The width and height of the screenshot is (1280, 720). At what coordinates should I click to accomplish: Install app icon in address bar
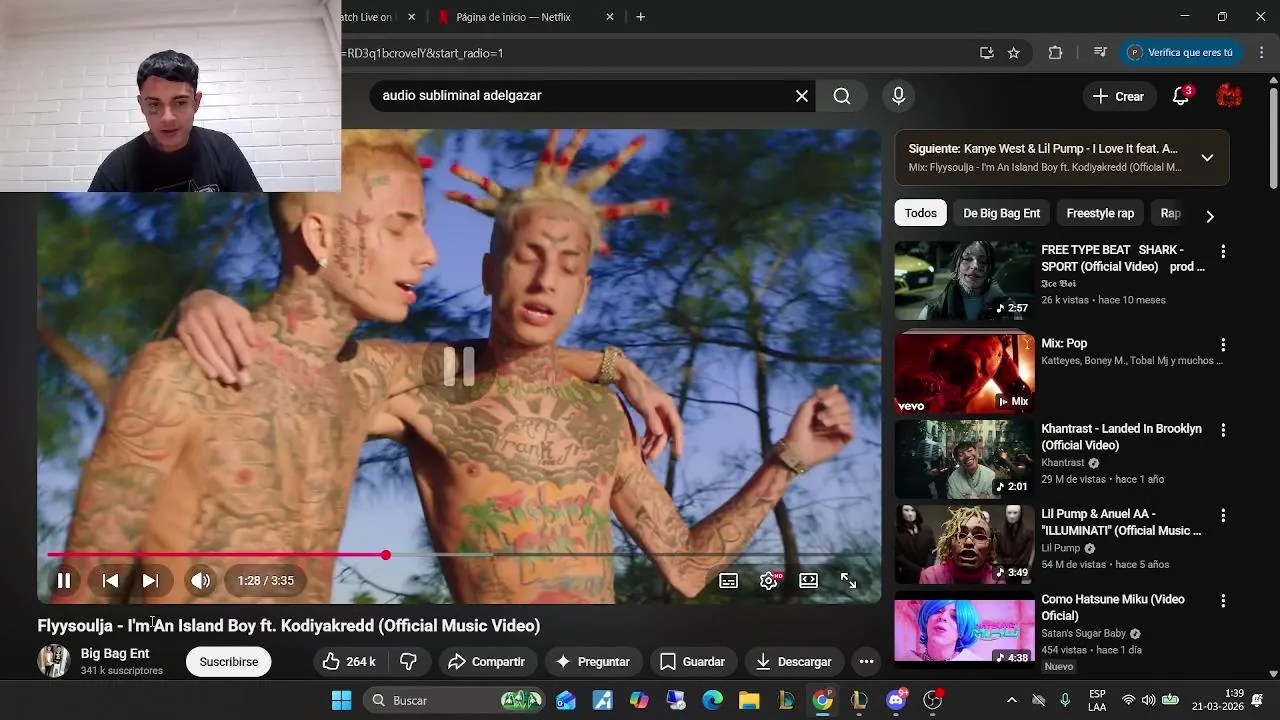[x=987, y=53]
